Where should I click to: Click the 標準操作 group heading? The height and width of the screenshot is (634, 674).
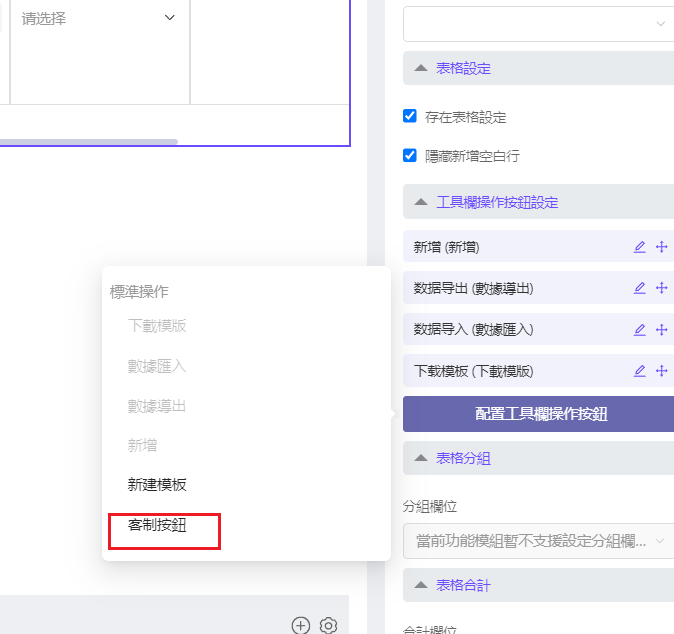[x=139, y=292]
